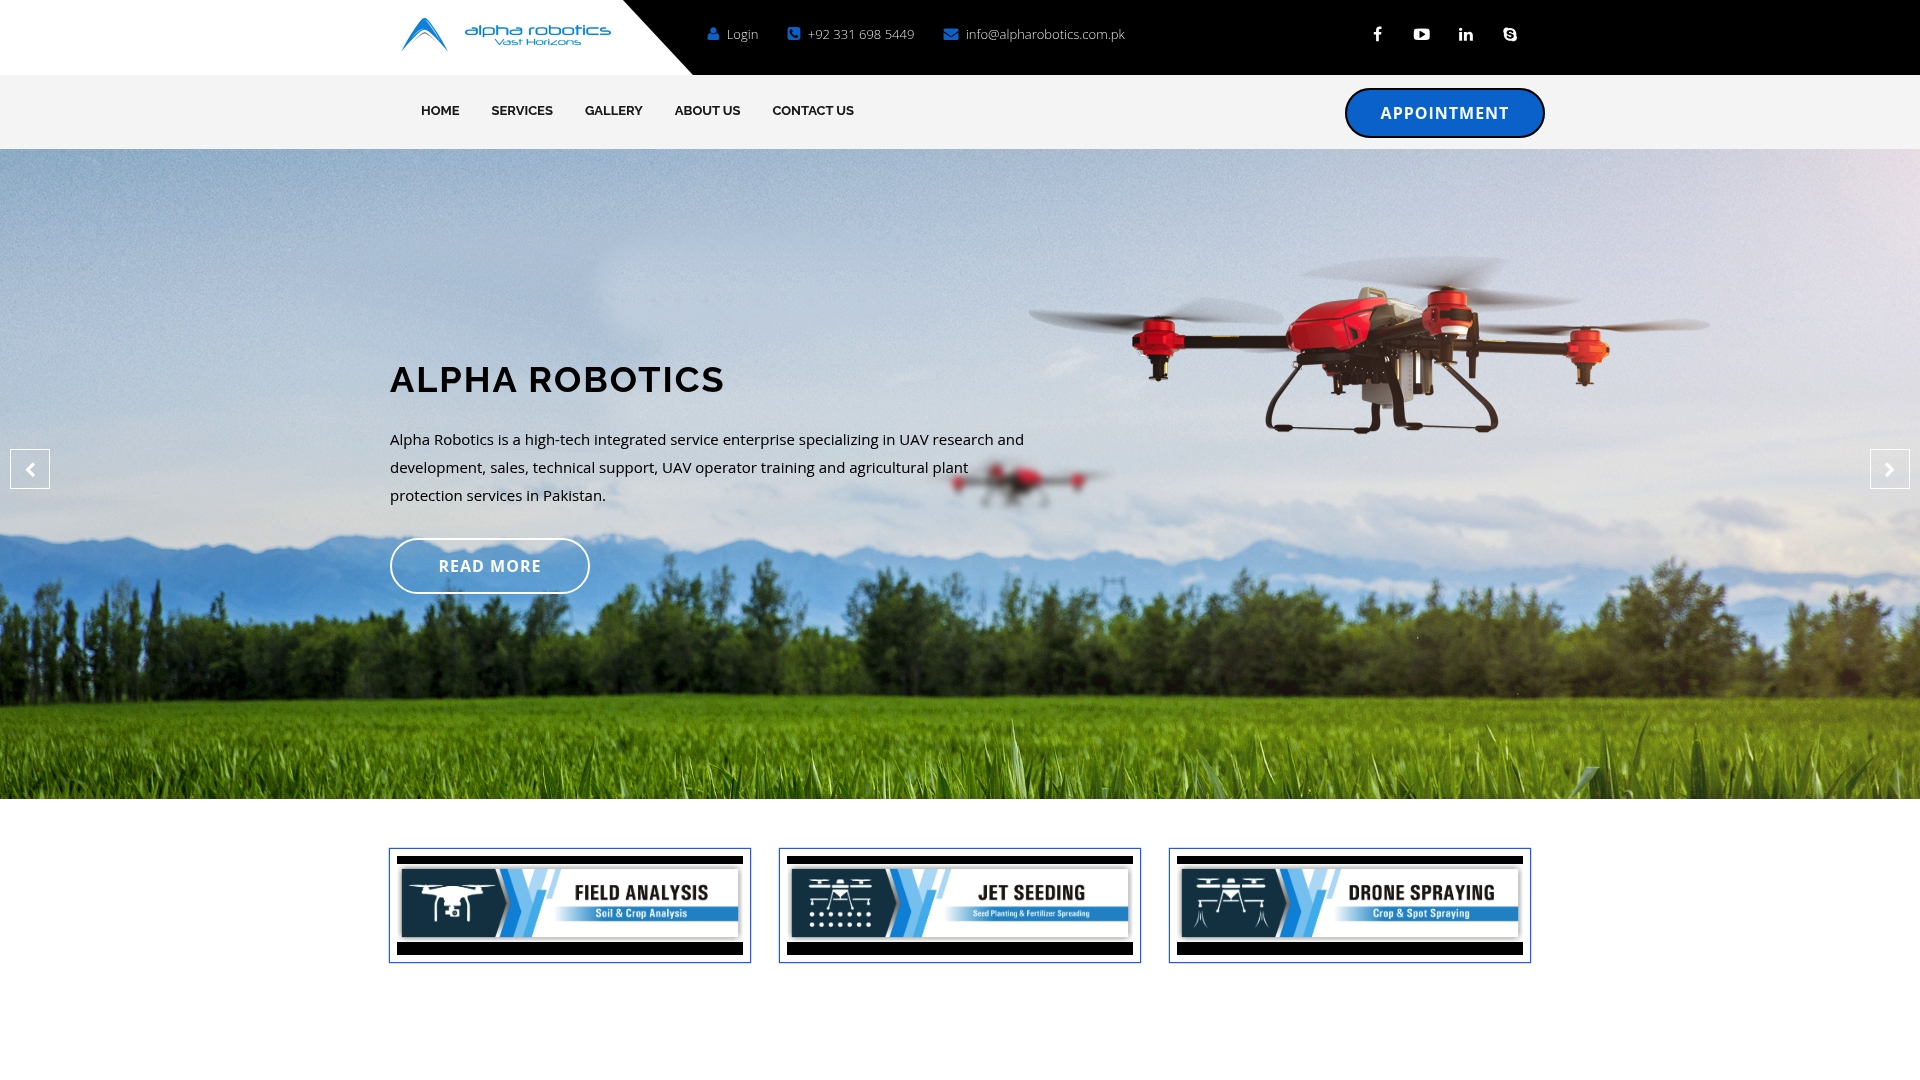Open the Services menu item

tap(522, 111)
